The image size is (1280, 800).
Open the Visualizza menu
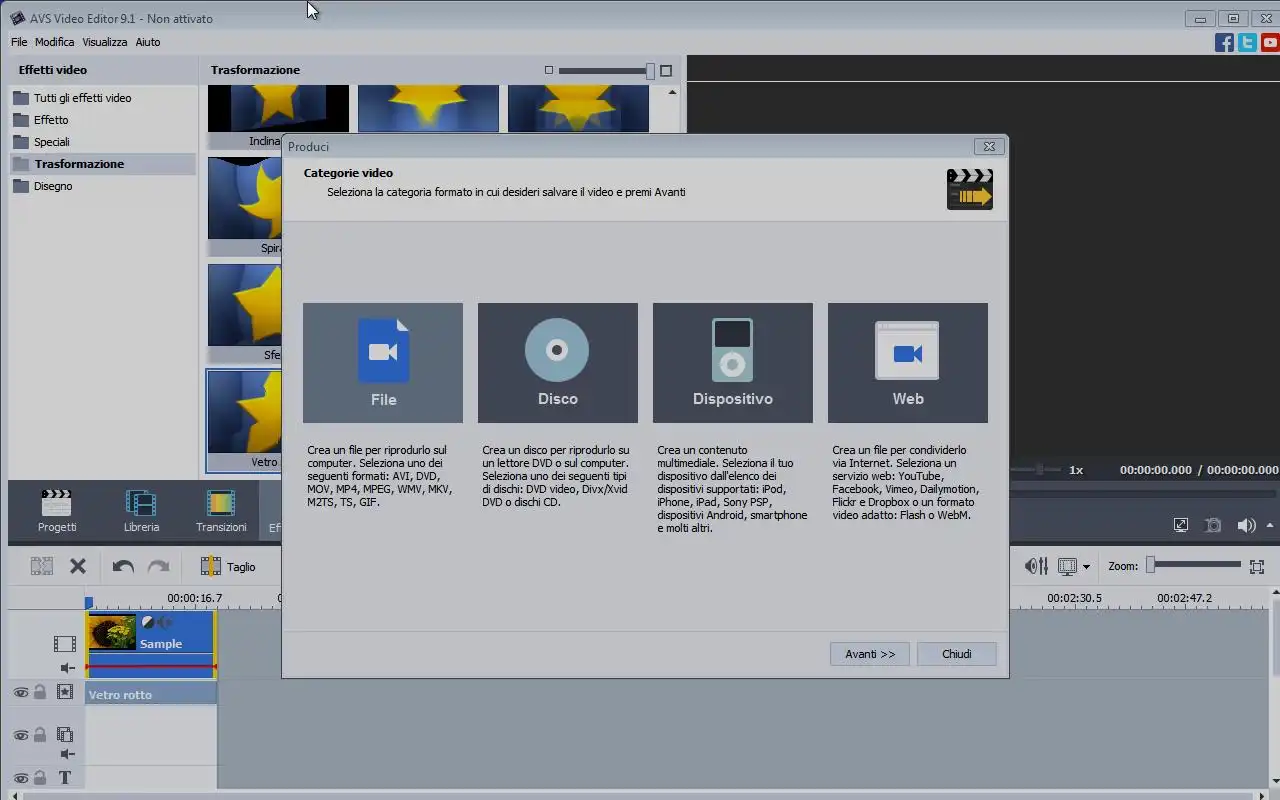point(105,42)
